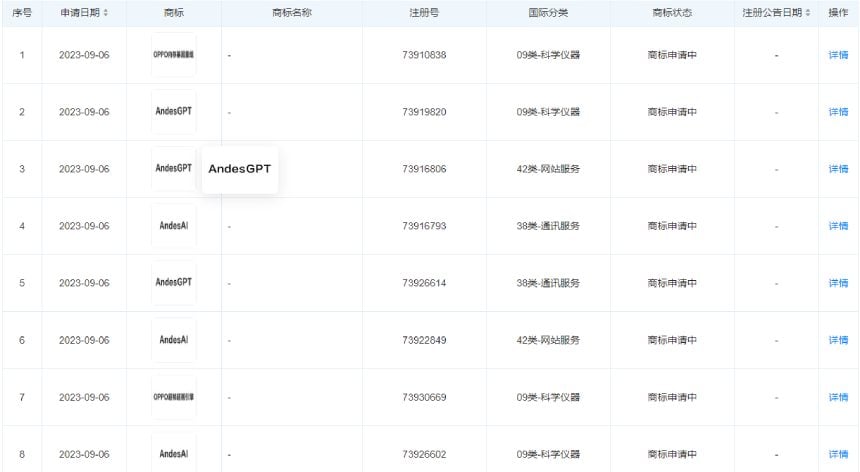Open 详情 for registration 73926614
This screenshot has width=860, height=472.
[838, 283]
